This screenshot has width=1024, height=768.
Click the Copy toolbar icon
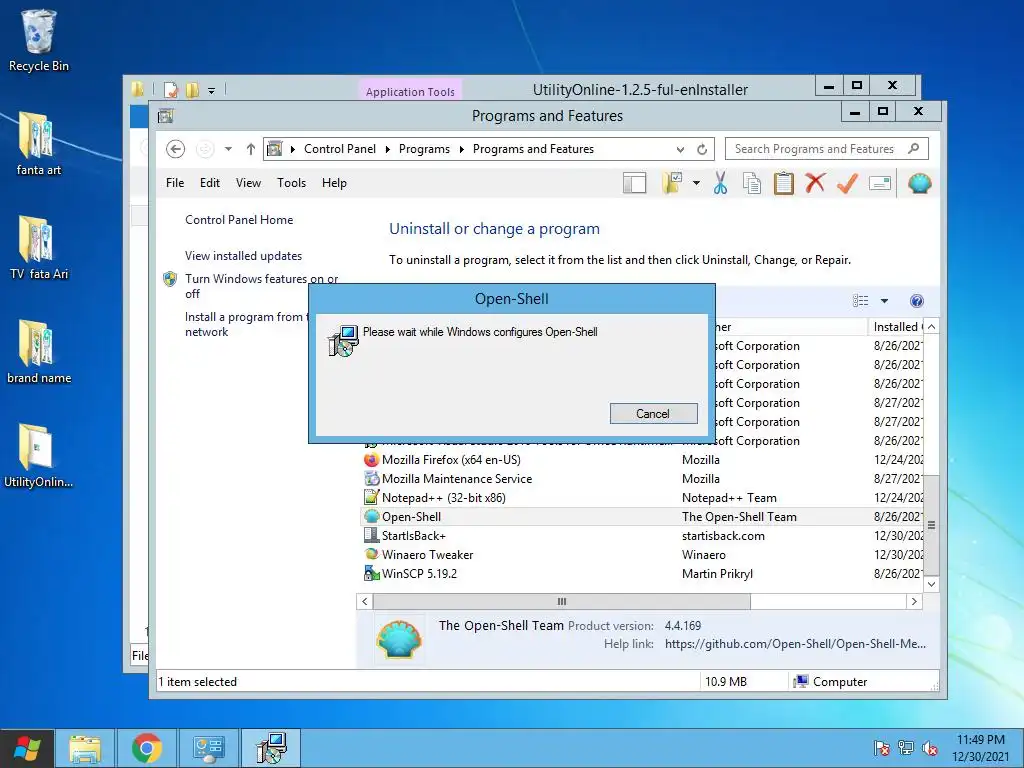[752, 184]
